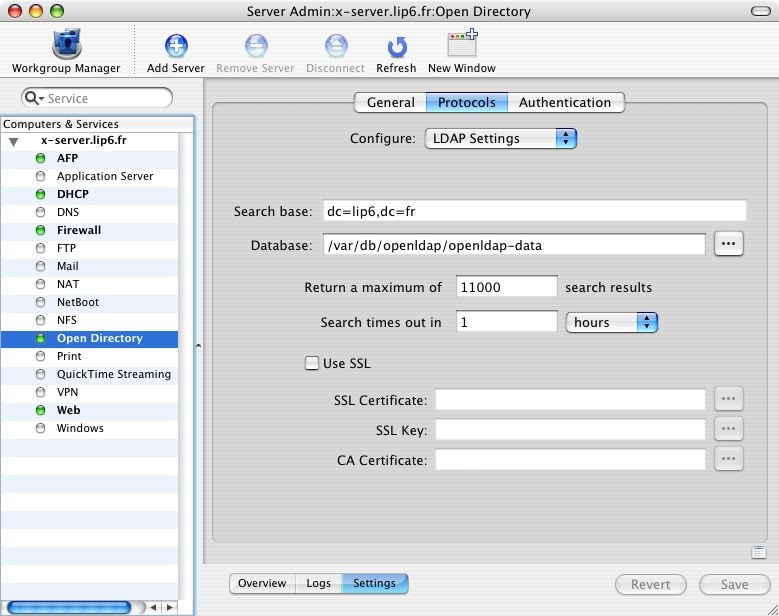Switch to the General tab

[x=390, y=102]
